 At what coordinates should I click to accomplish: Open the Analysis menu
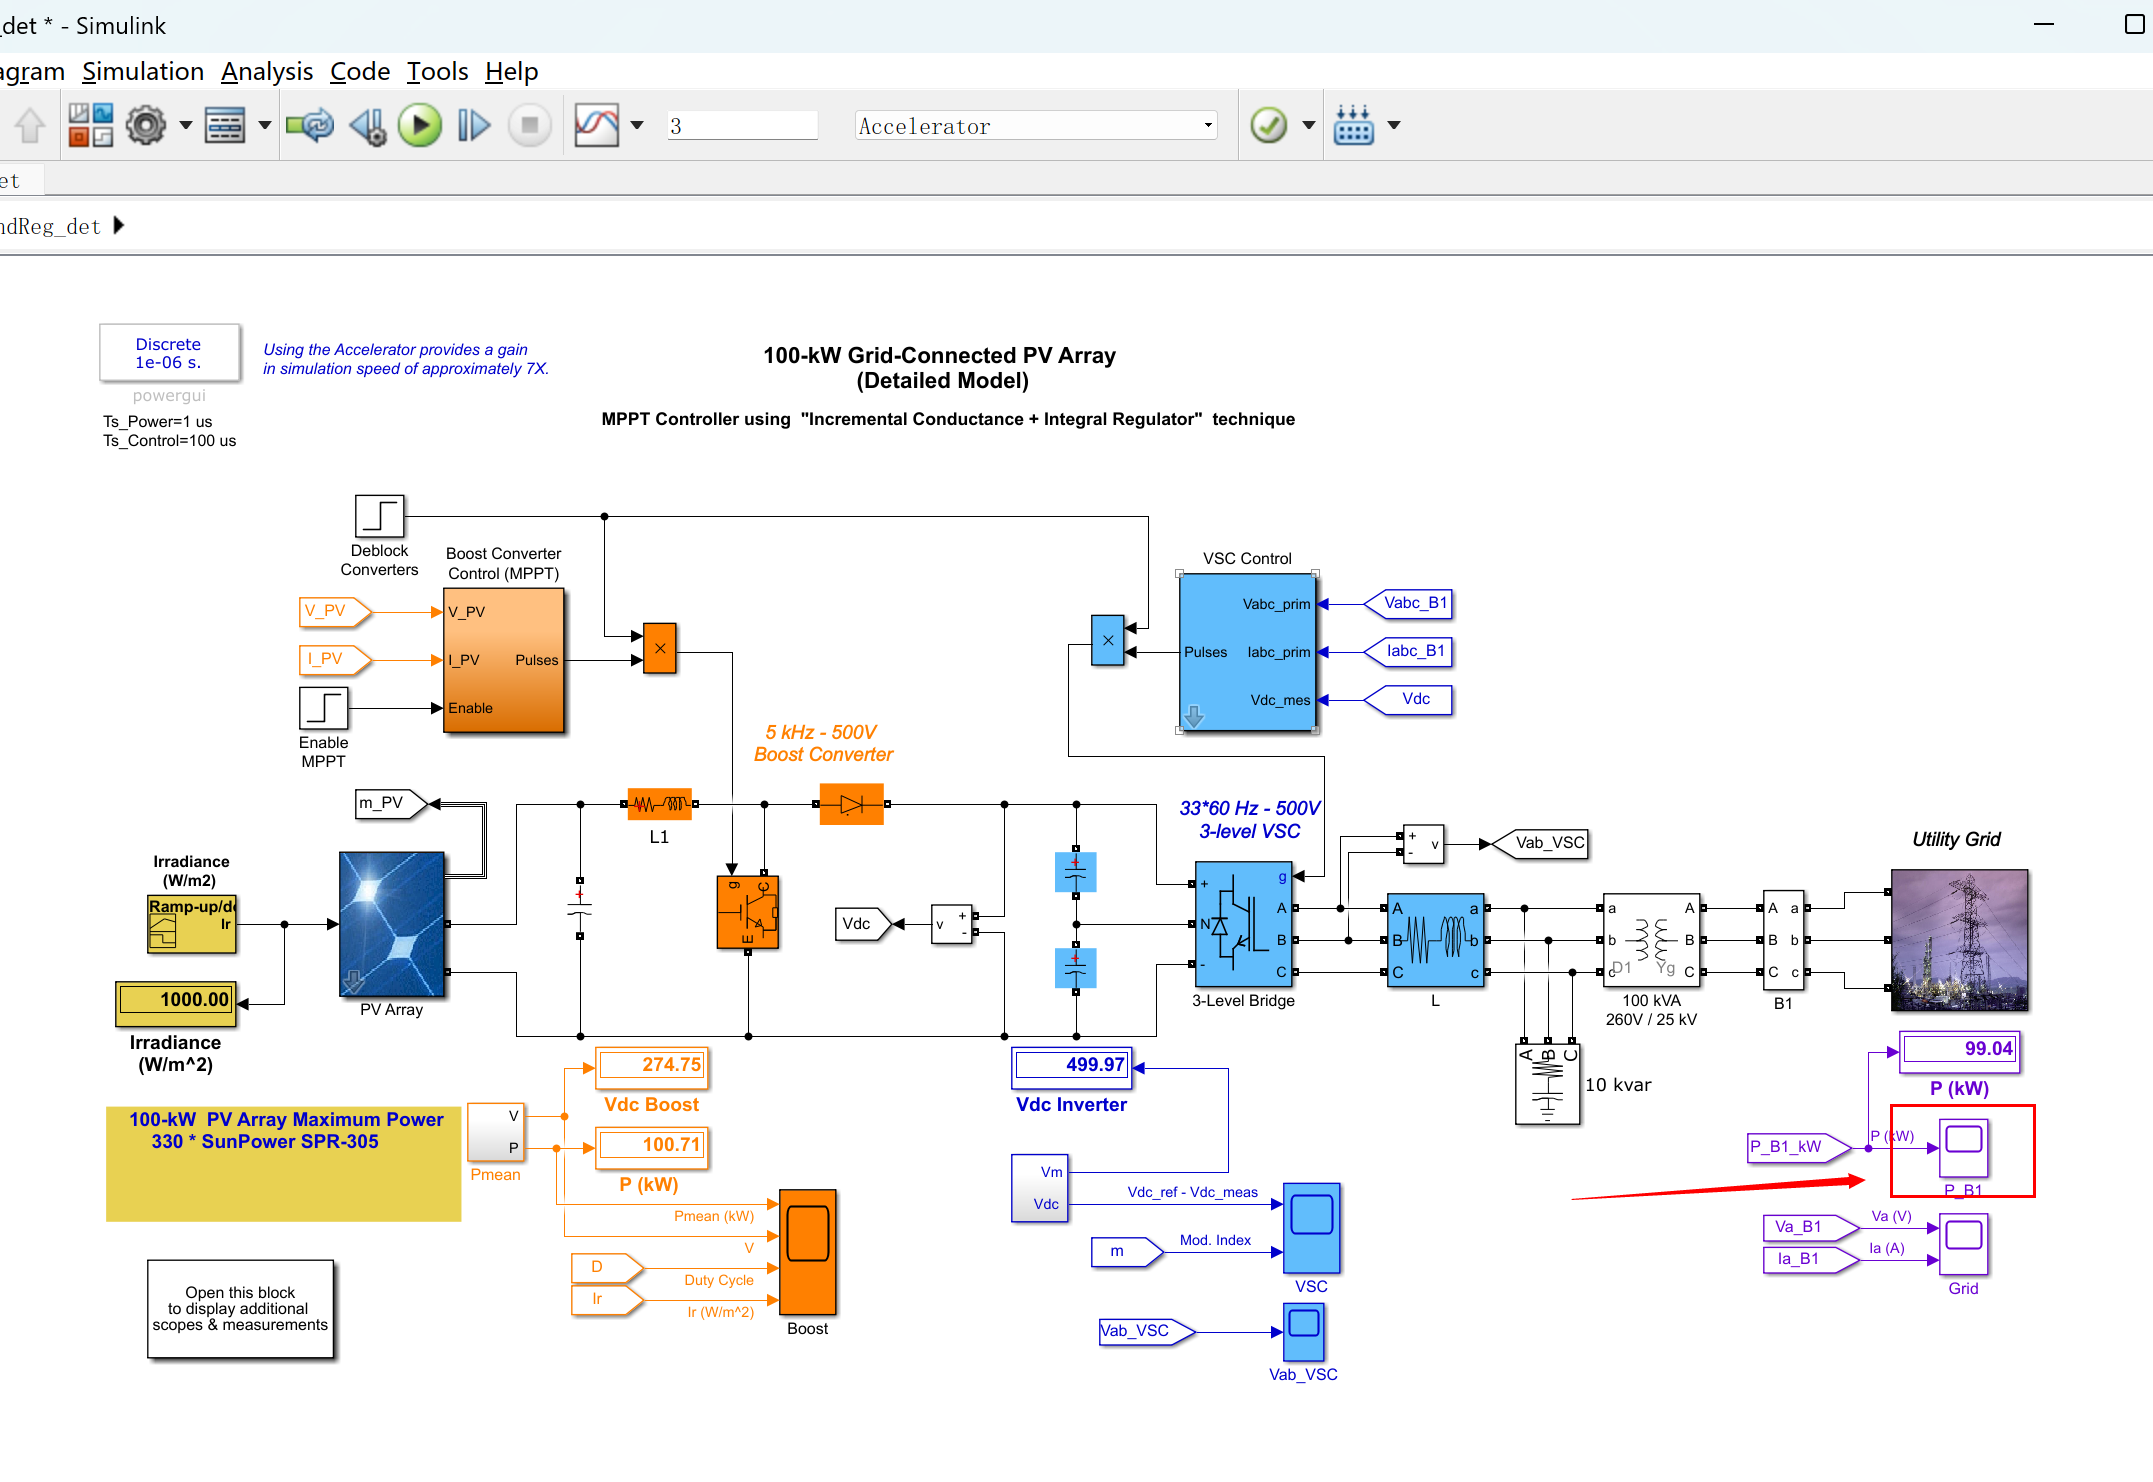(x=267, y=72)
